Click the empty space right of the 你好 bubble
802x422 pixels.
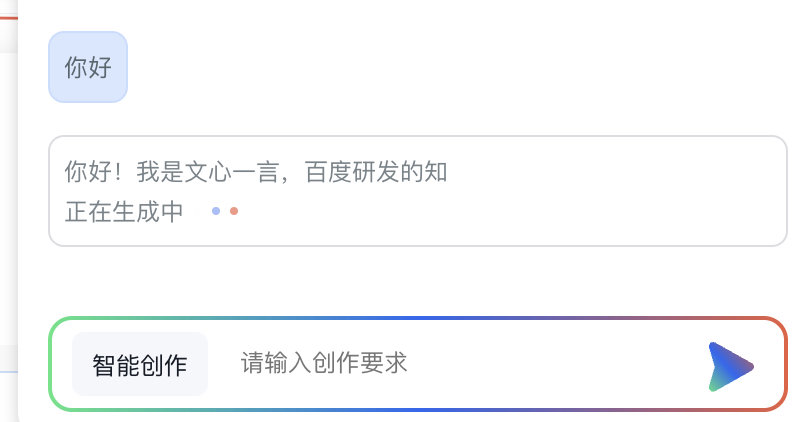pos(450,67)
